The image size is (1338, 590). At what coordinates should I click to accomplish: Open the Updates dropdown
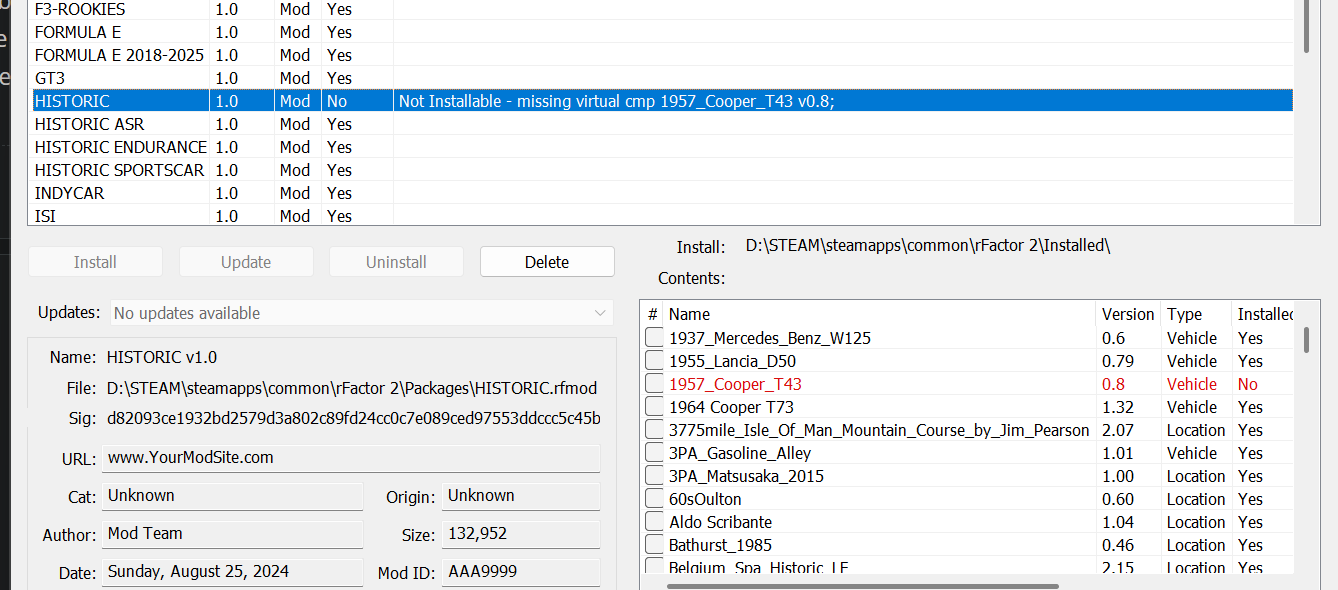tap(361, 313)
